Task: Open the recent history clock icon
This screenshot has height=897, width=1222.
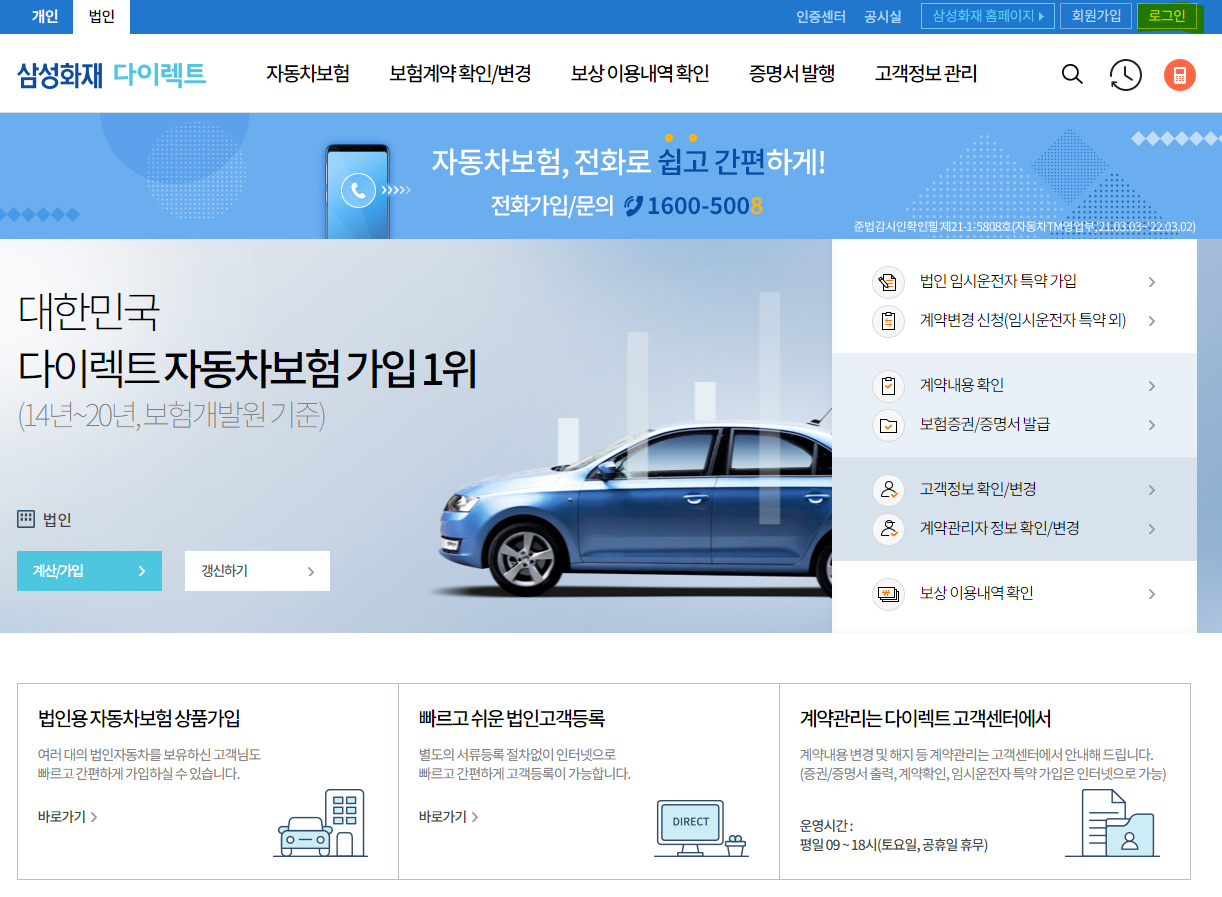Action: pos(1126,75)
